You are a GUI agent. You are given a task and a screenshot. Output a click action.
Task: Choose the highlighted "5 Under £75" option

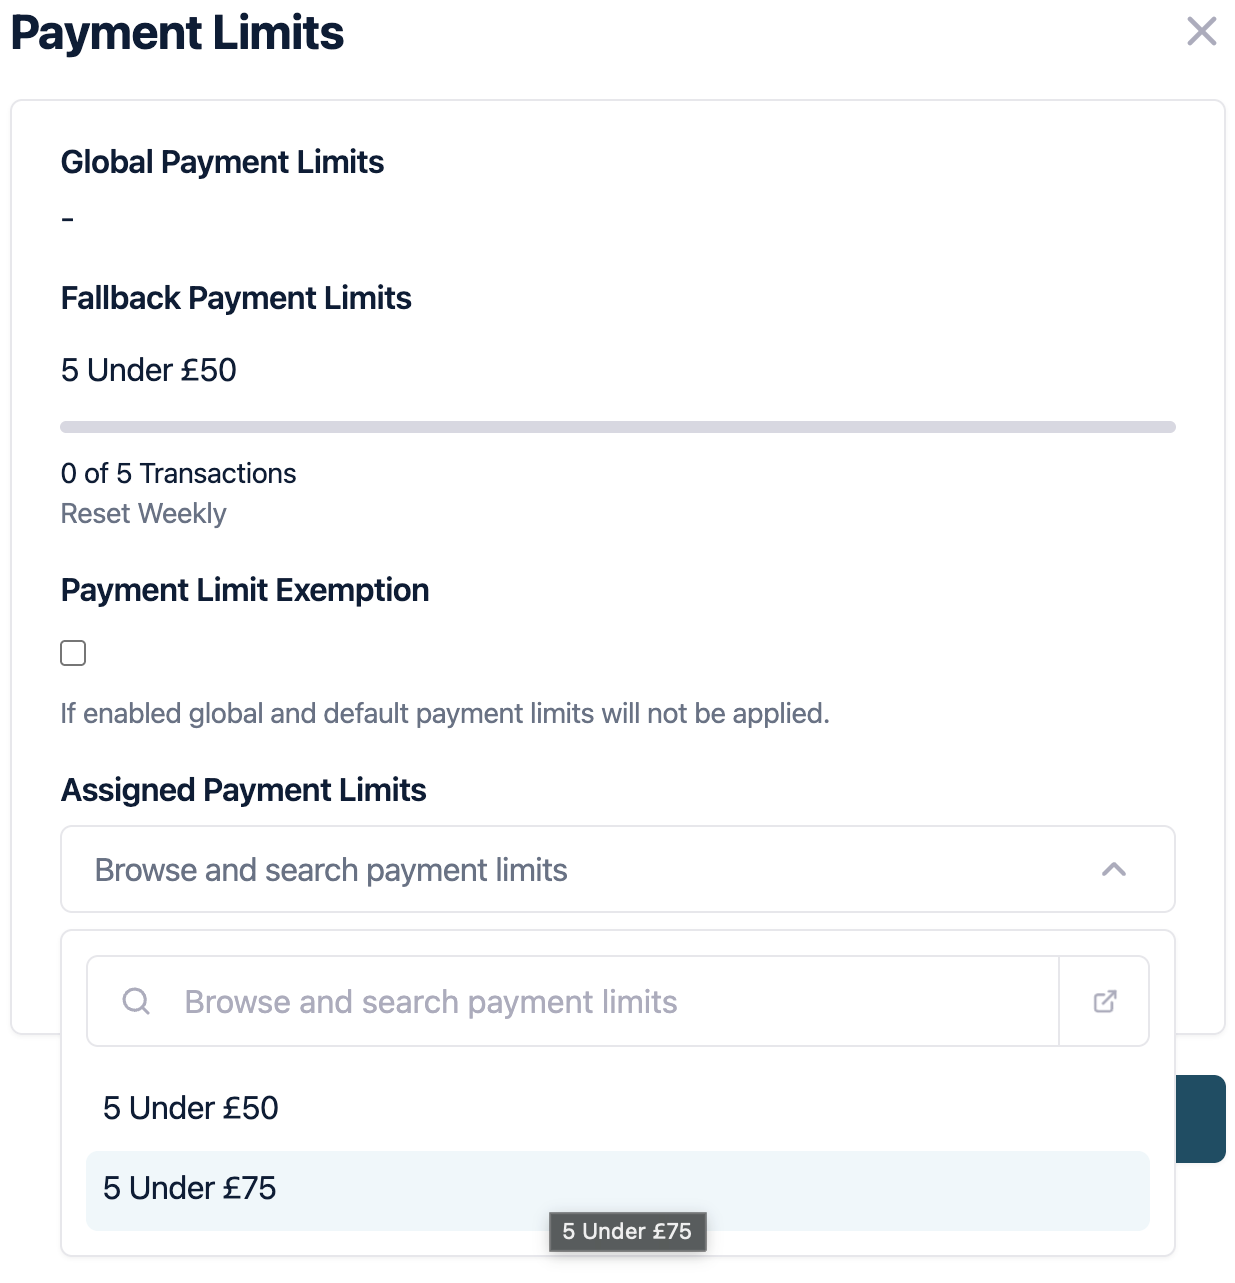[190, 1188]
